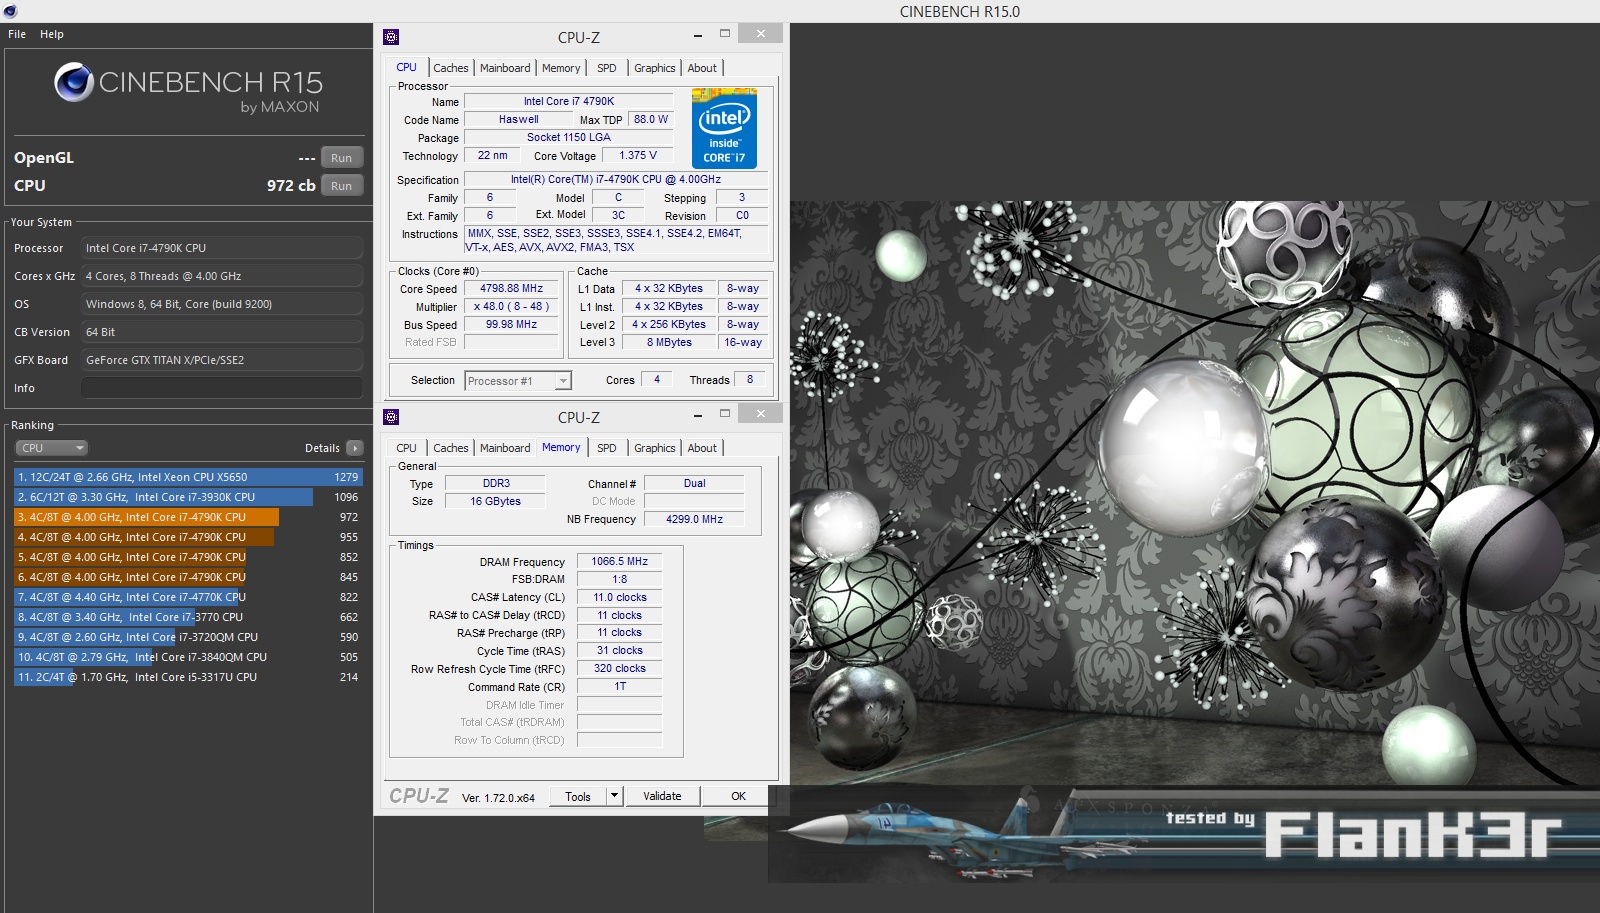Open the Processor #1 selection dropdown

[x=518, y=381]
